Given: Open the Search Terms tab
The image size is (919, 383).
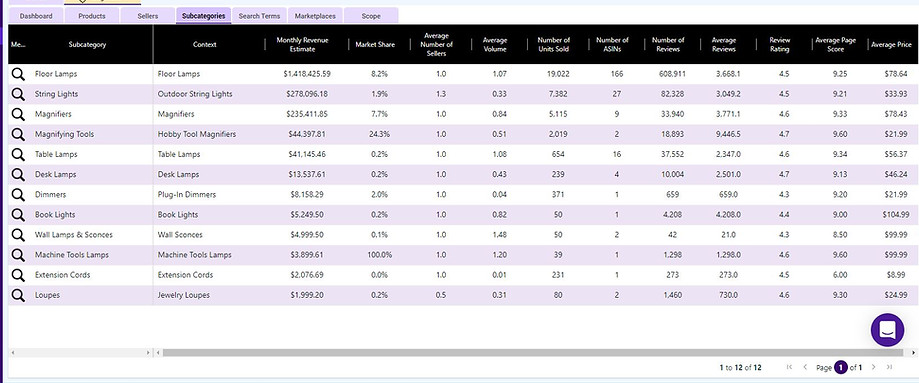Looking at the screenshot, I should coord(259,16).
